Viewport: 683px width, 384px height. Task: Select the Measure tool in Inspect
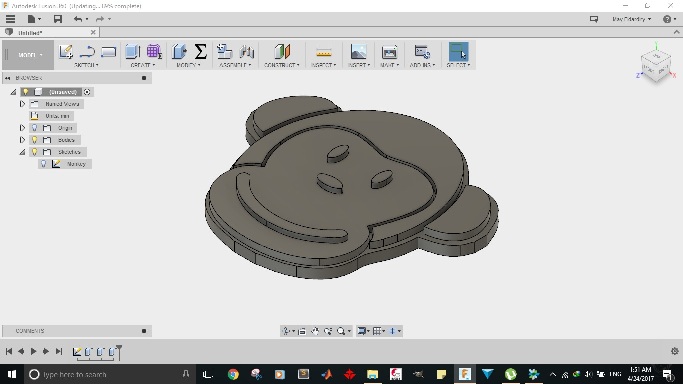click(324, 52)
